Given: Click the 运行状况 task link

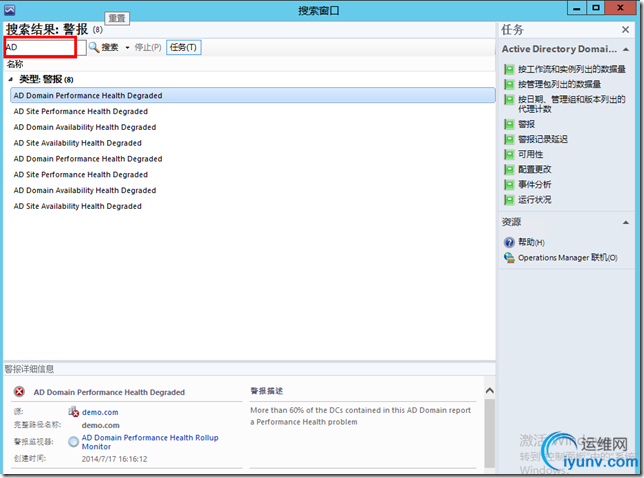Looking at the screenshot, I should [534, 200].
